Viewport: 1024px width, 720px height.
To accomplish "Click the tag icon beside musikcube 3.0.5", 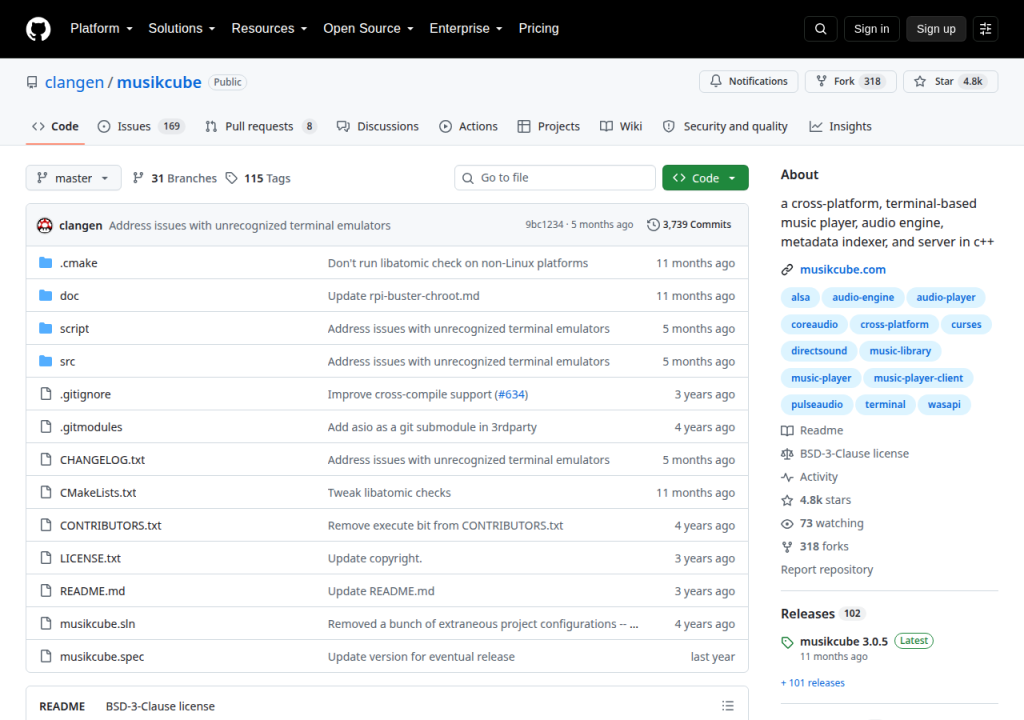I will click(x=787, y=643).
